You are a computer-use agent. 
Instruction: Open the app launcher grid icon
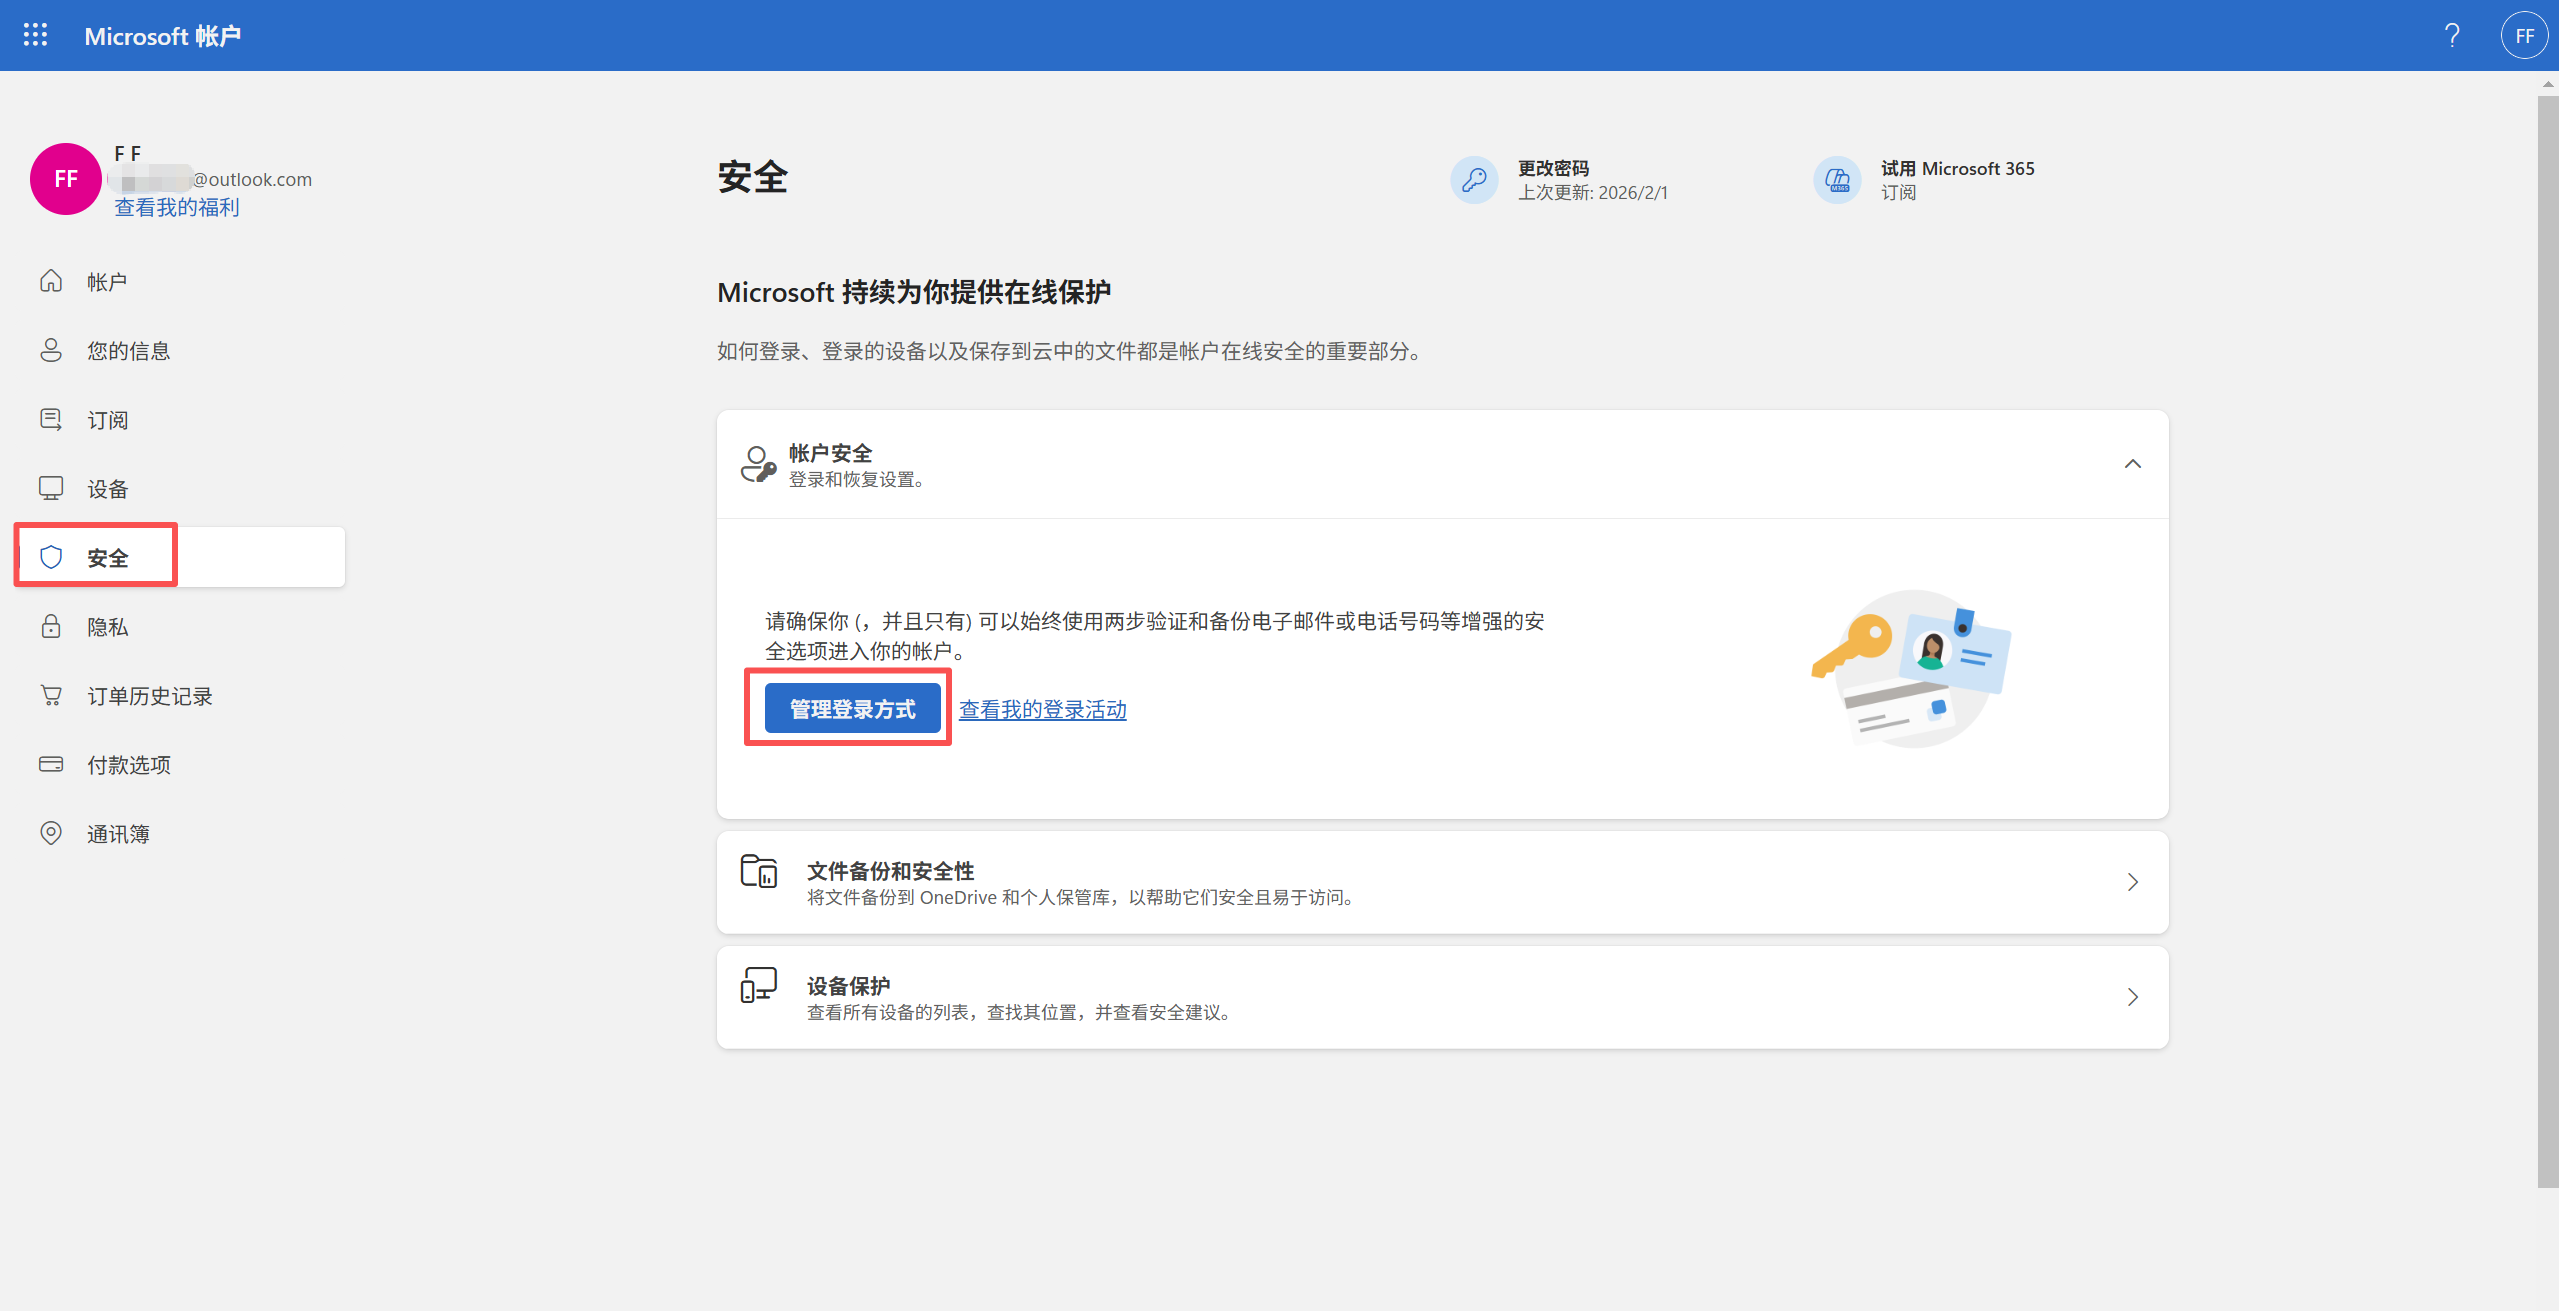[35, 35]
